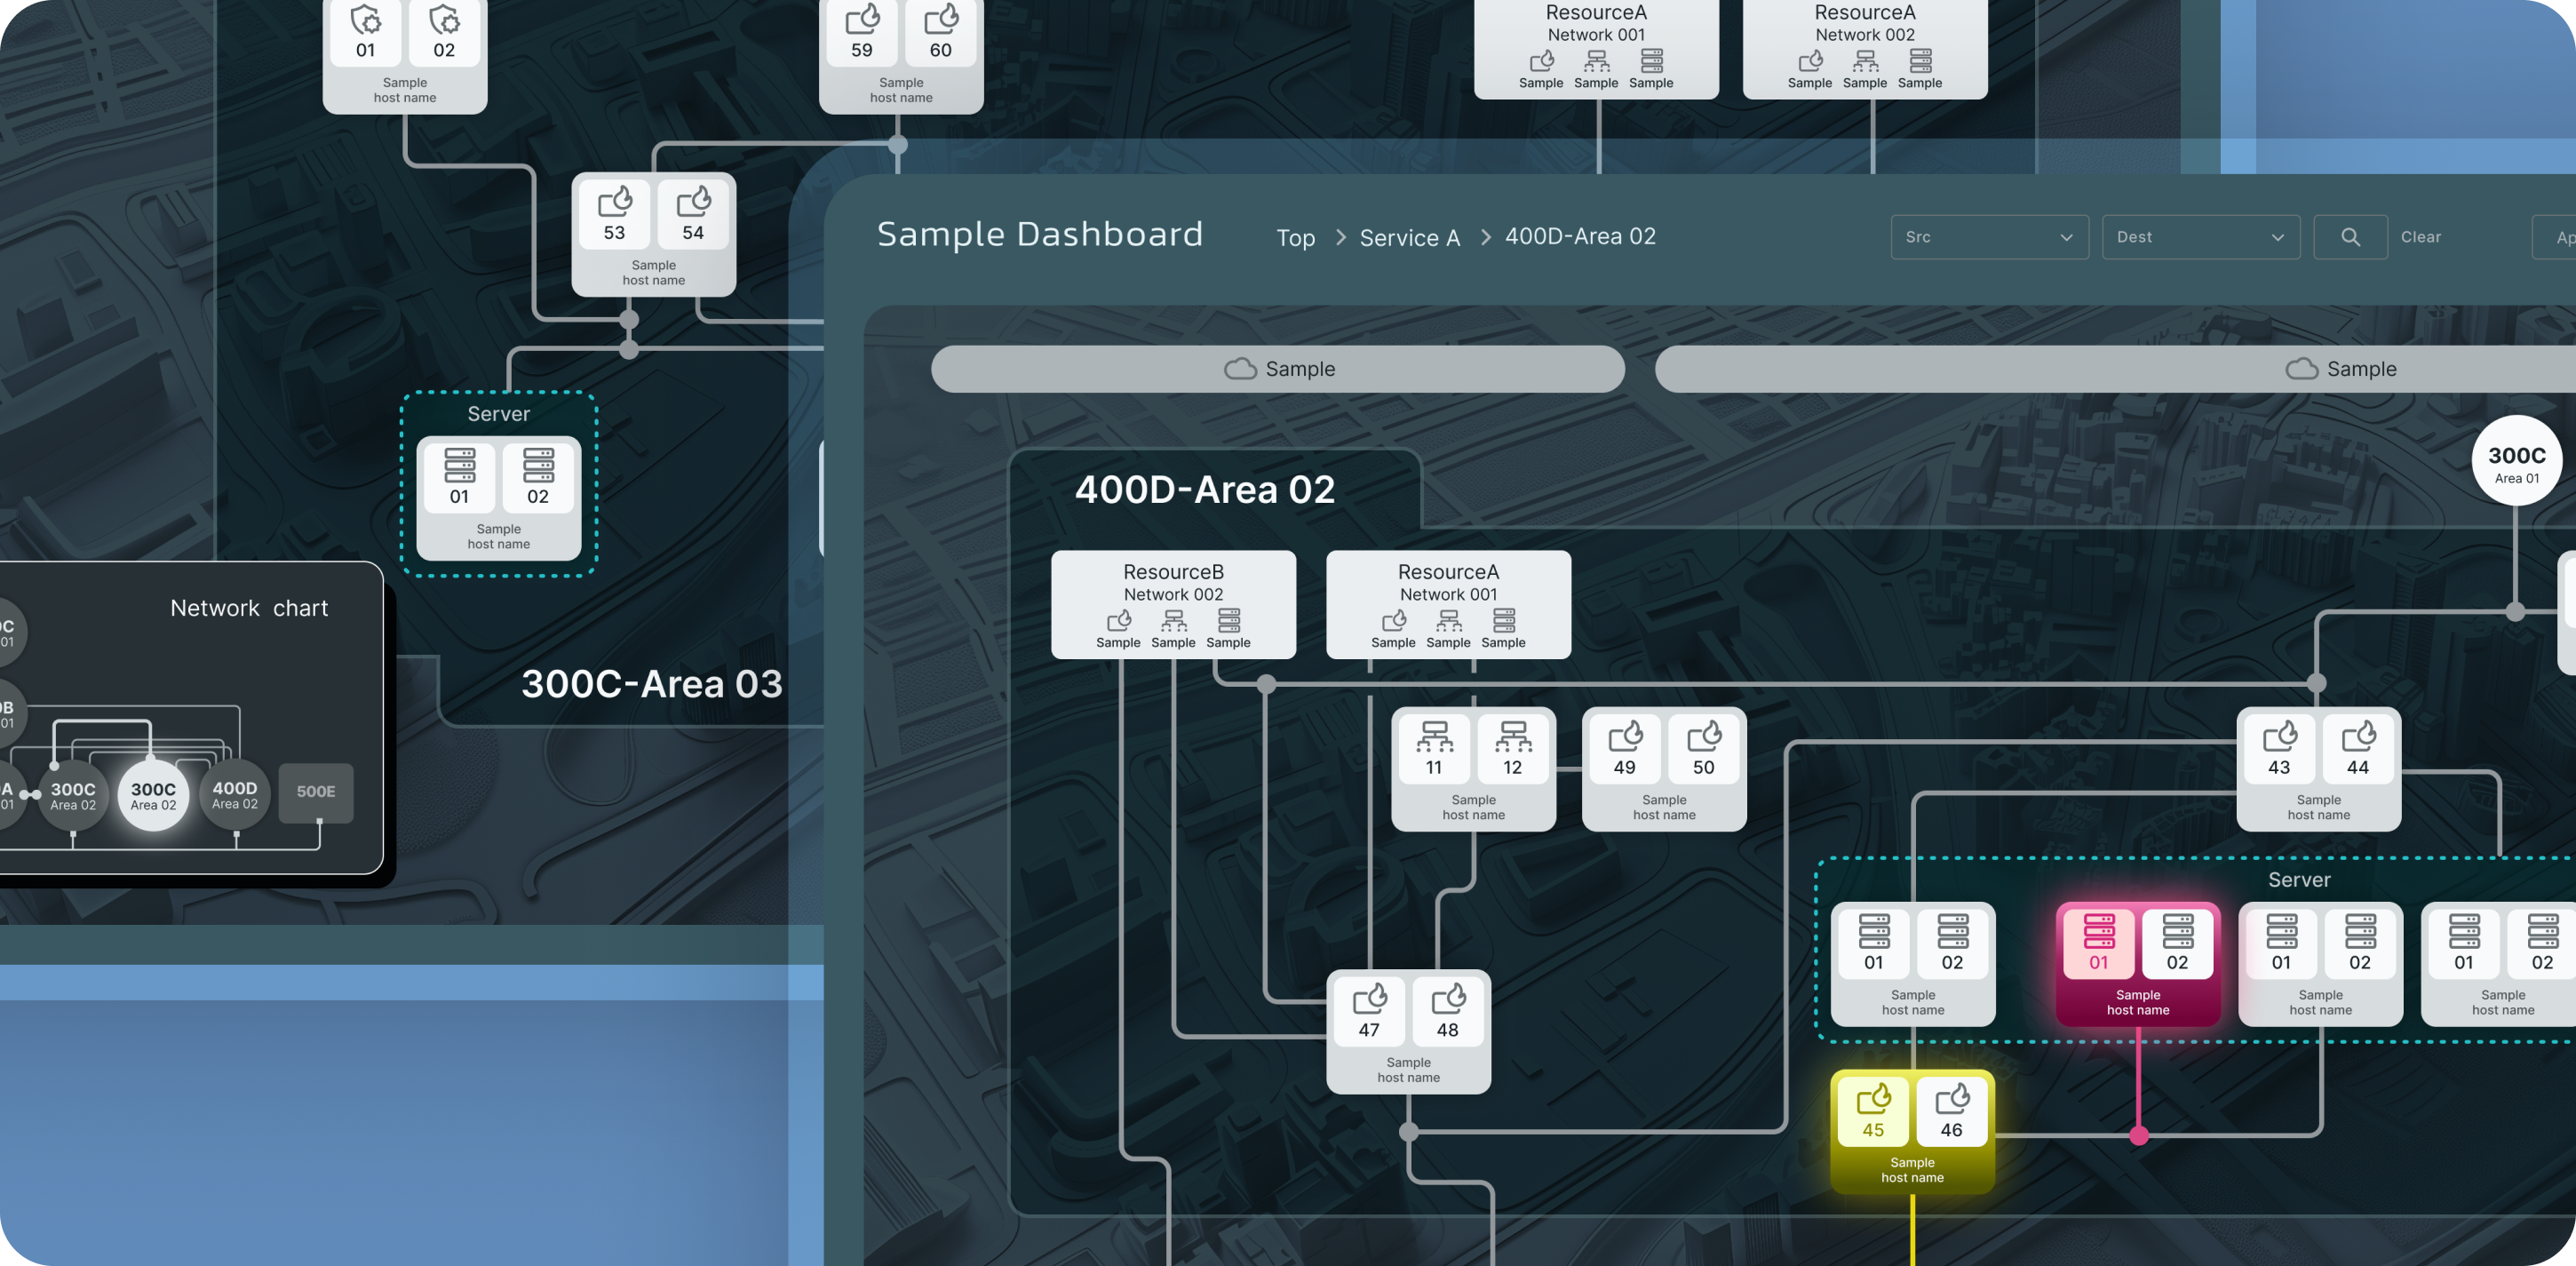Select 400D Area 02 node in Network chart
This screenshot has width=2576, height=1266.
(x=235, y=794)
